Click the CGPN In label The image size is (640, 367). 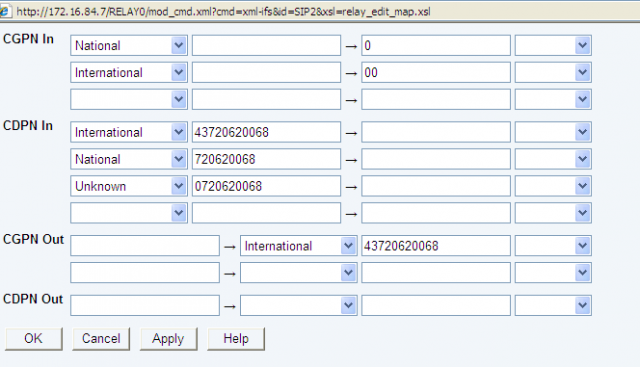[x=28, y=39]
